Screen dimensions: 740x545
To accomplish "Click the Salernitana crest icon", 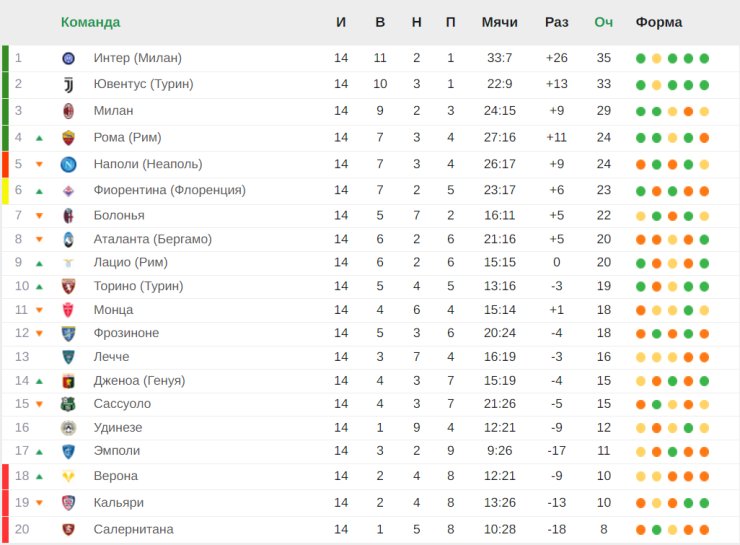I will pyautogui.click(x=68, y=529).
